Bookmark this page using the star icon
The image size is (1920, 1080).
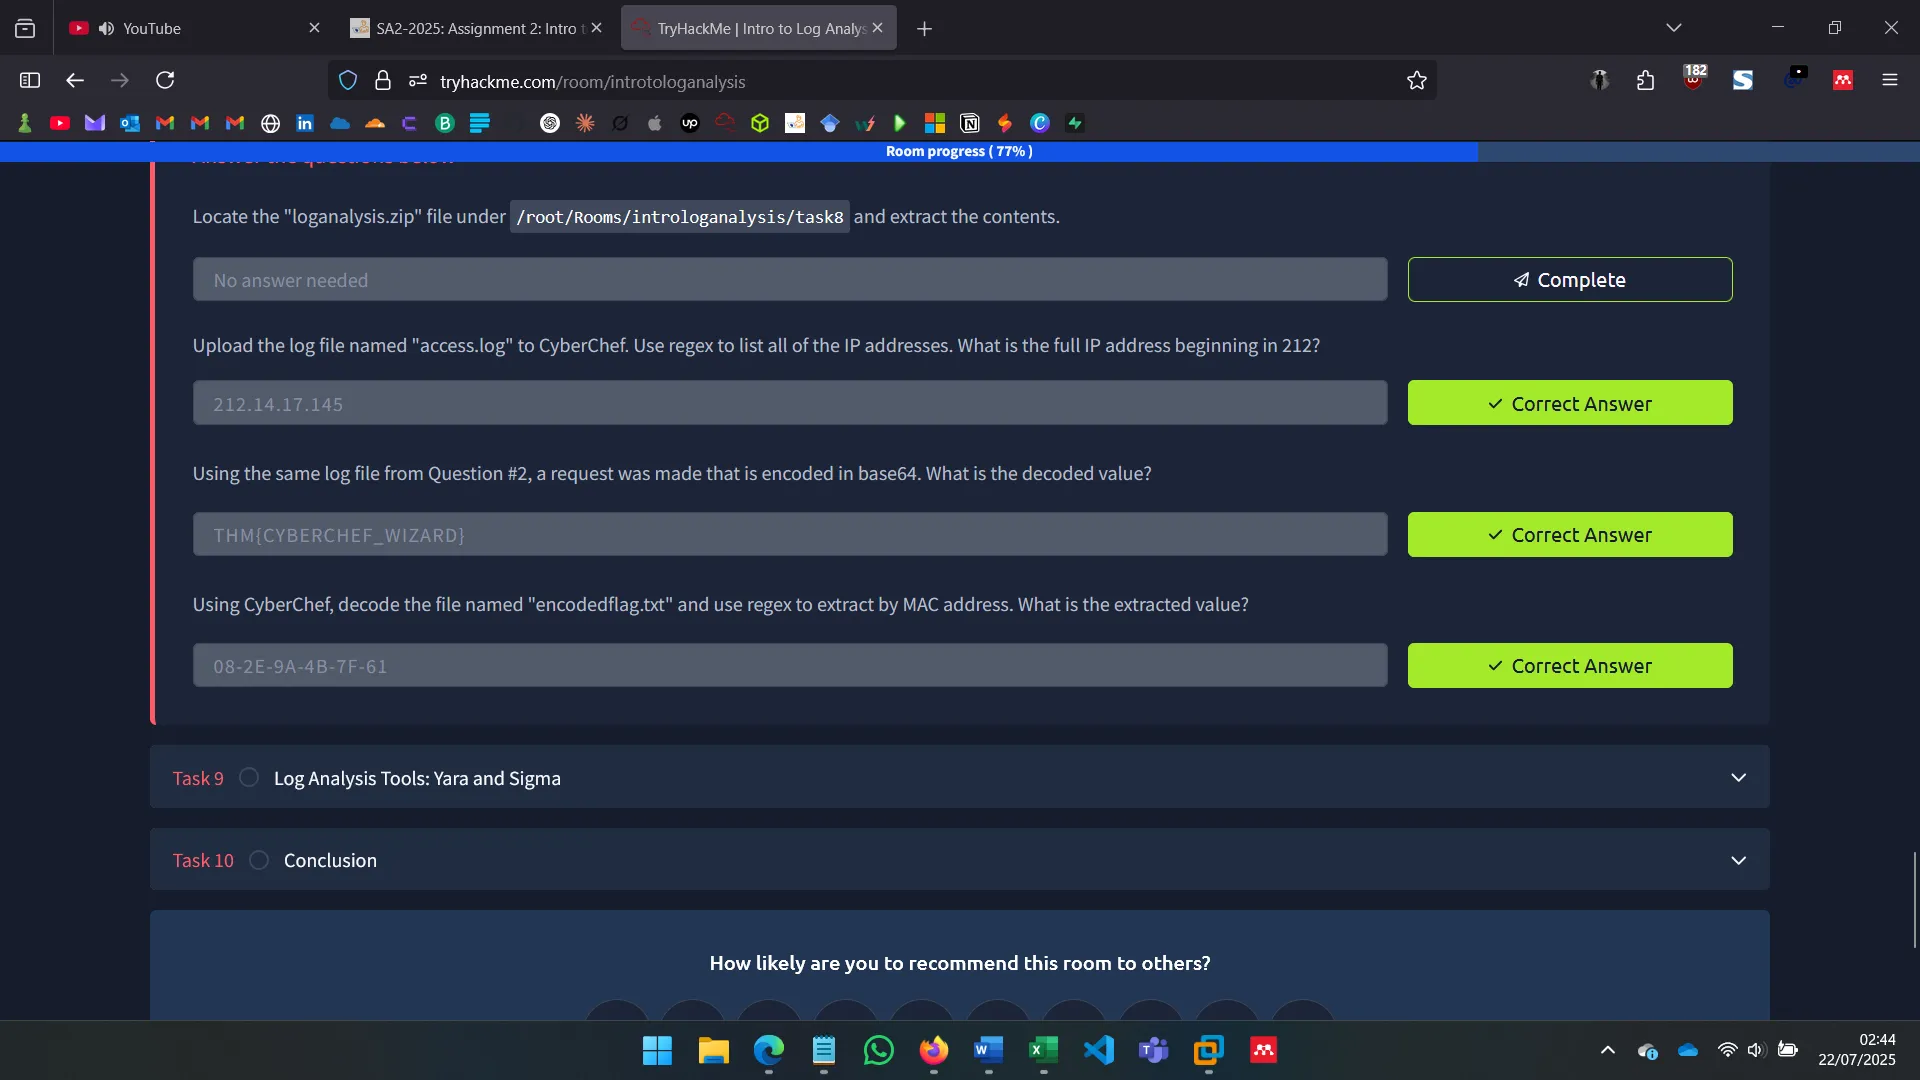coord(1417,80)
